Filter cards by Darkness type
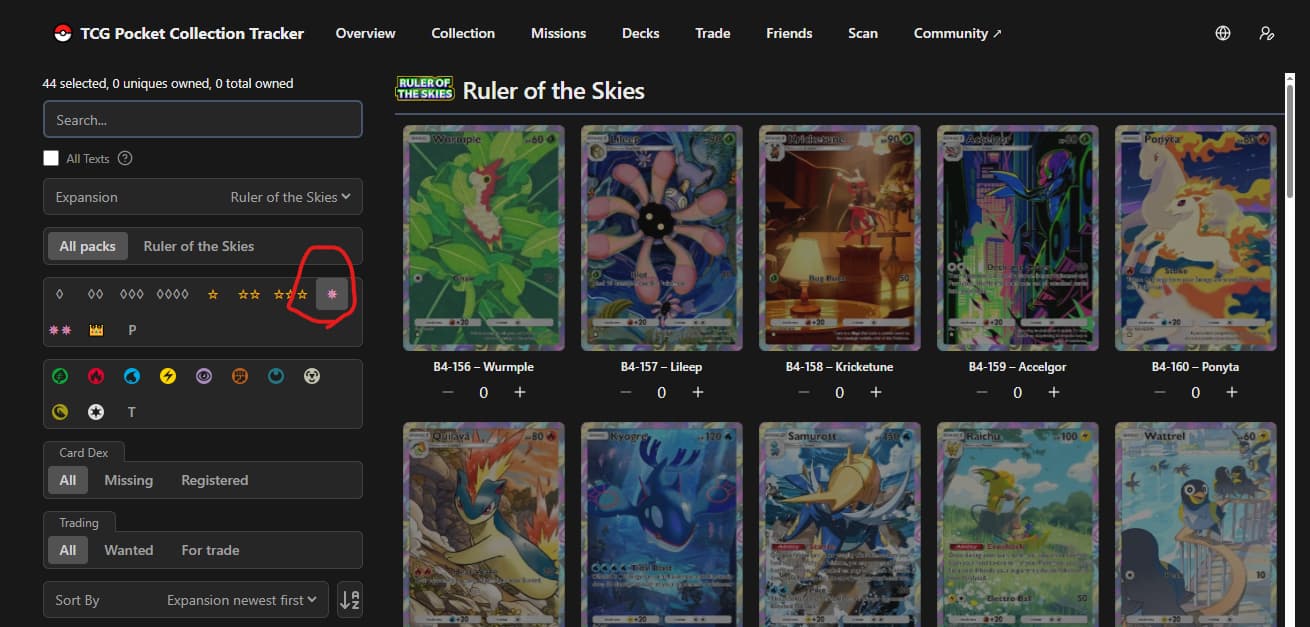The image size is (1310, 627). 276,376
